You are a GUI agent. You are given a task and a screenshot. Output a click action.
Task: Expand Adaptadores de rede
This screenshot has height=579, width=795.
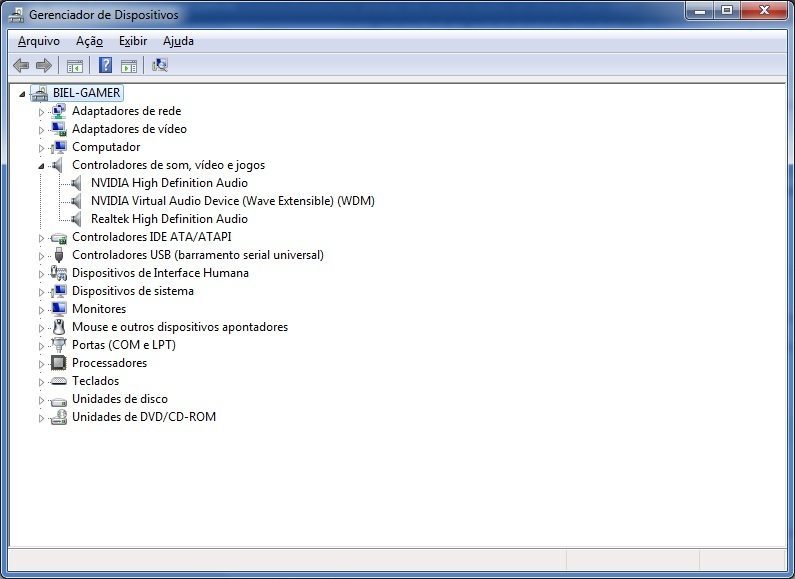click(x=42, y=112)
